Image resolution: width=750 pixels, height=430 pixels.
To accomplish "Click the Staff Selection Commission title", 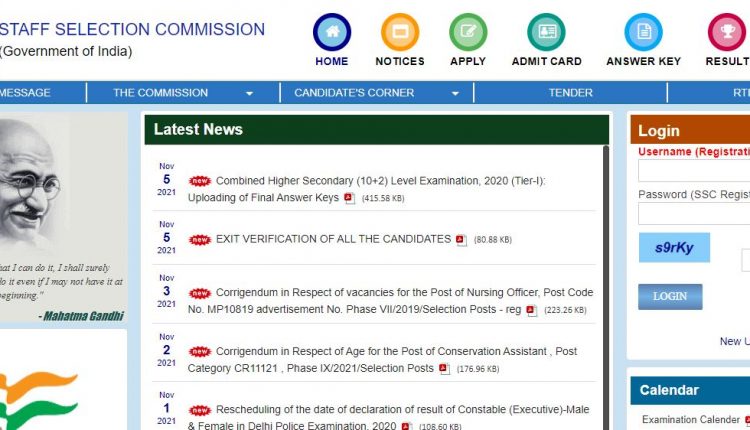I will [x=132, y=29].
